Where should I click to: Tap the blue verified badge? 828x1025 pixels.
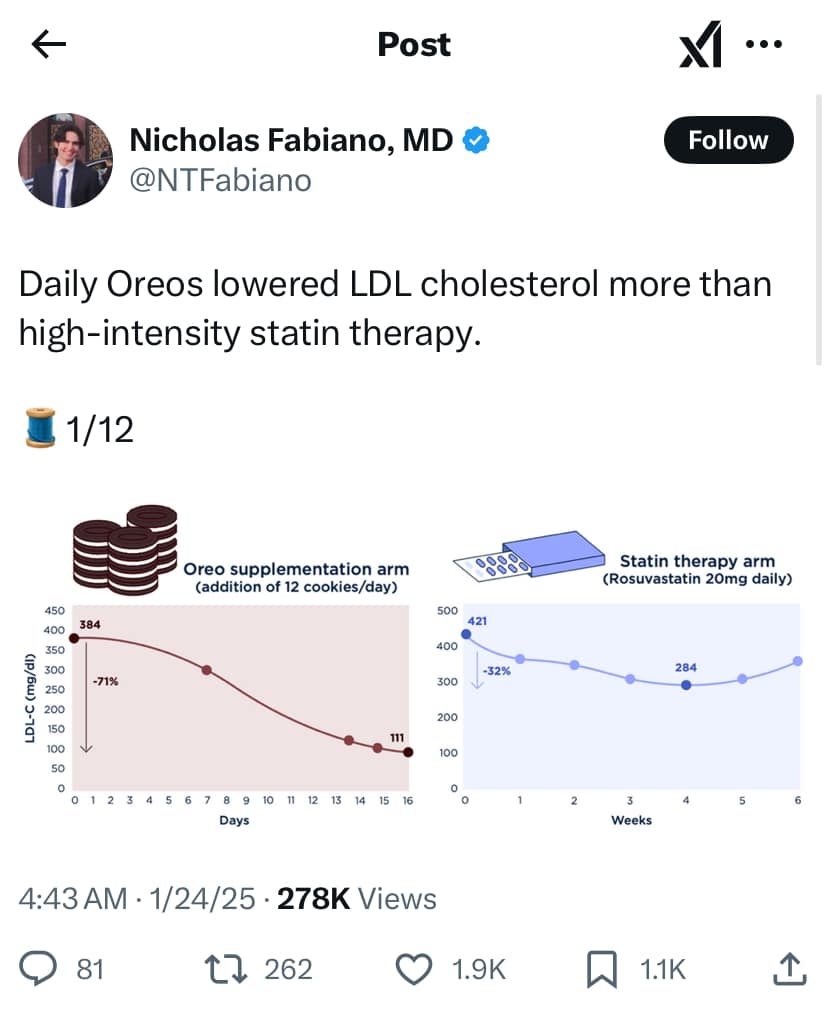476,141
